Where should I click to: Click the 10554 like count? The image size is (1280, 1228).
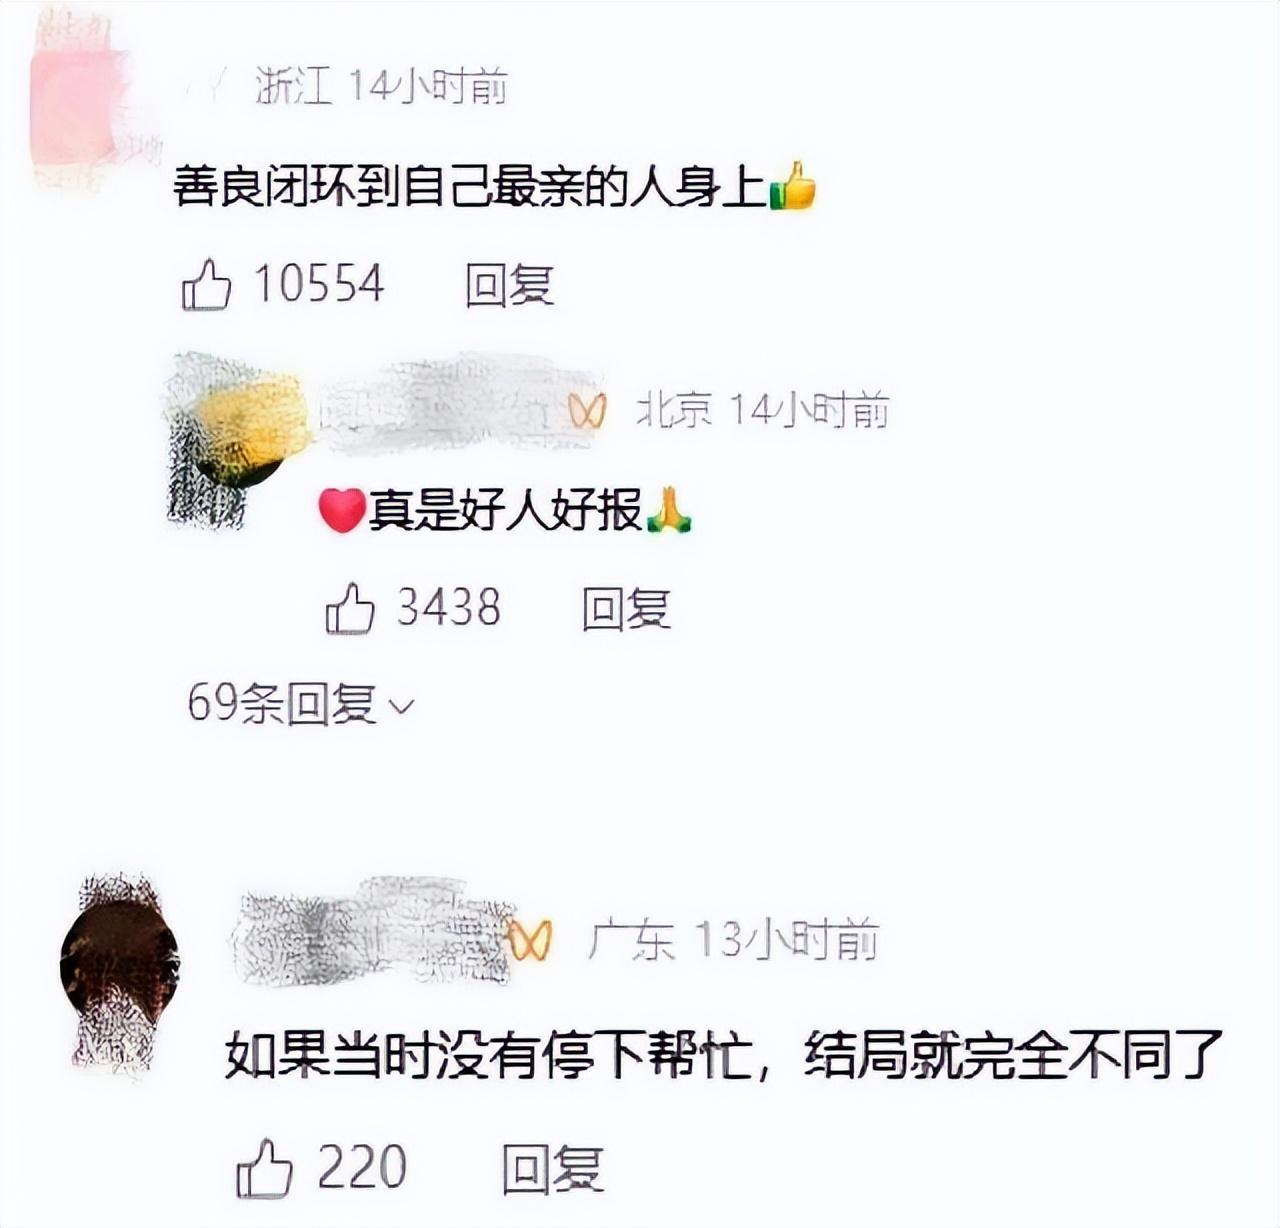tap(319, 284)
